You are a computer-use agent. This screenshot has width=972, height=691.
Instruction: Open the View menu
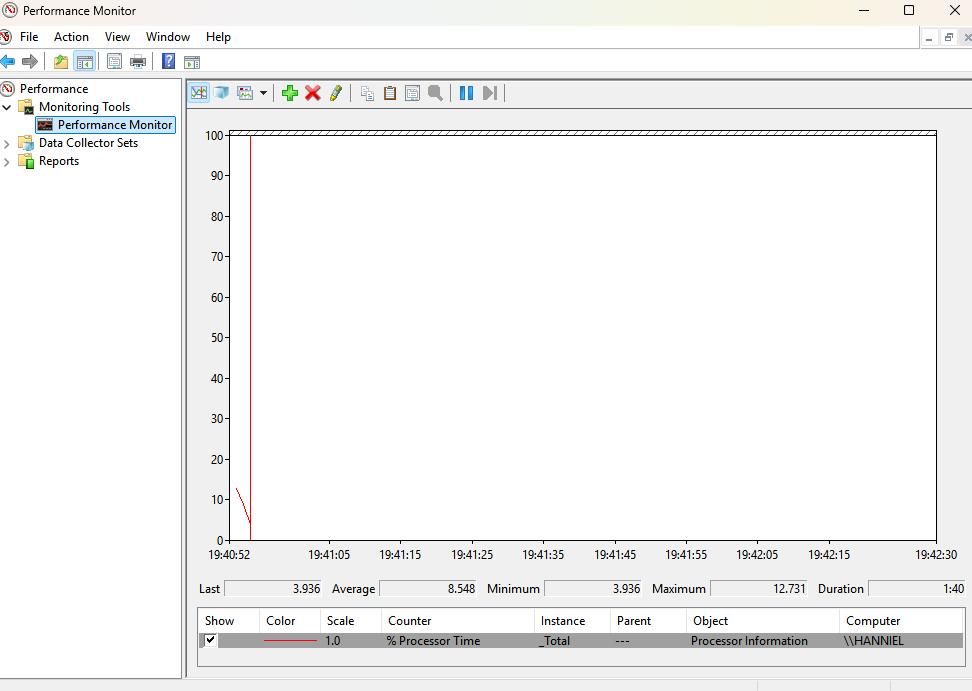[x=117, y=37]
